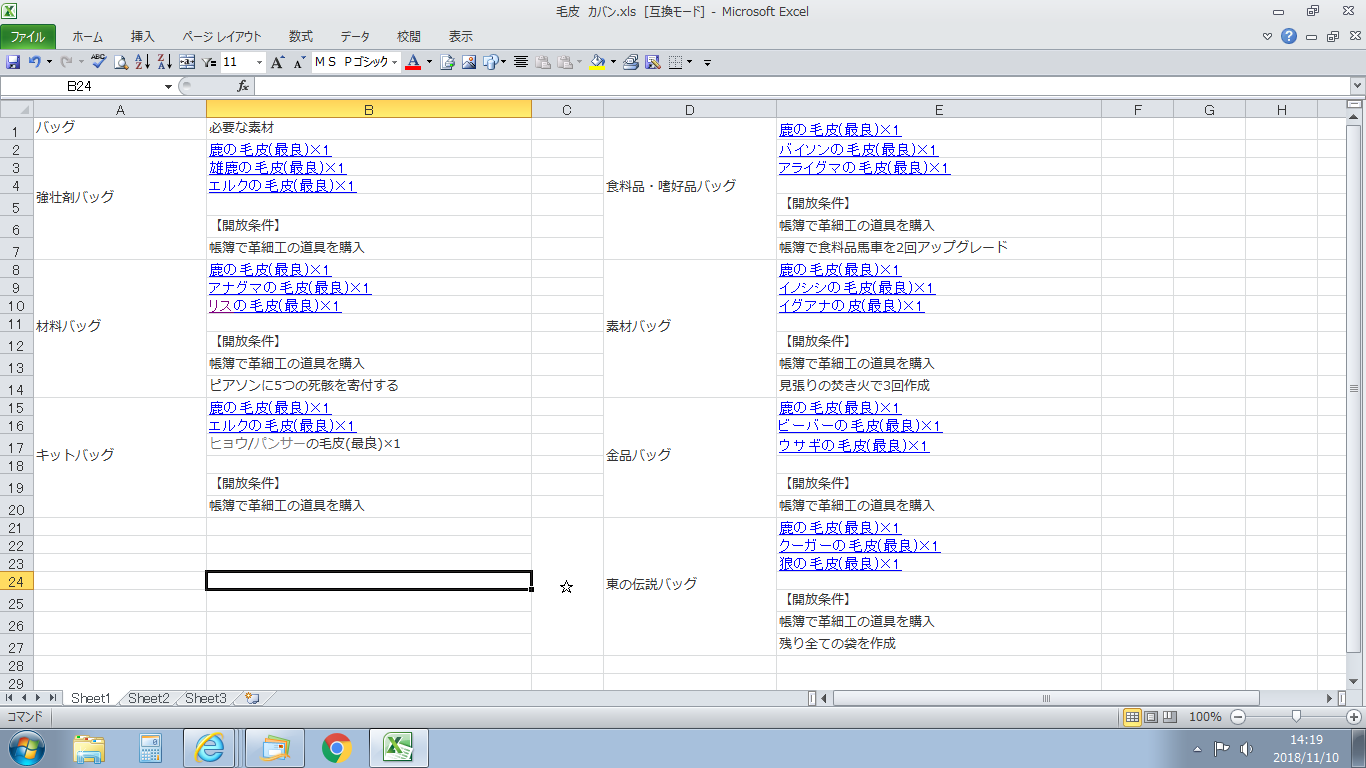
Task: Open Chrome from the taskbar
Action: (x=337, y=748)
